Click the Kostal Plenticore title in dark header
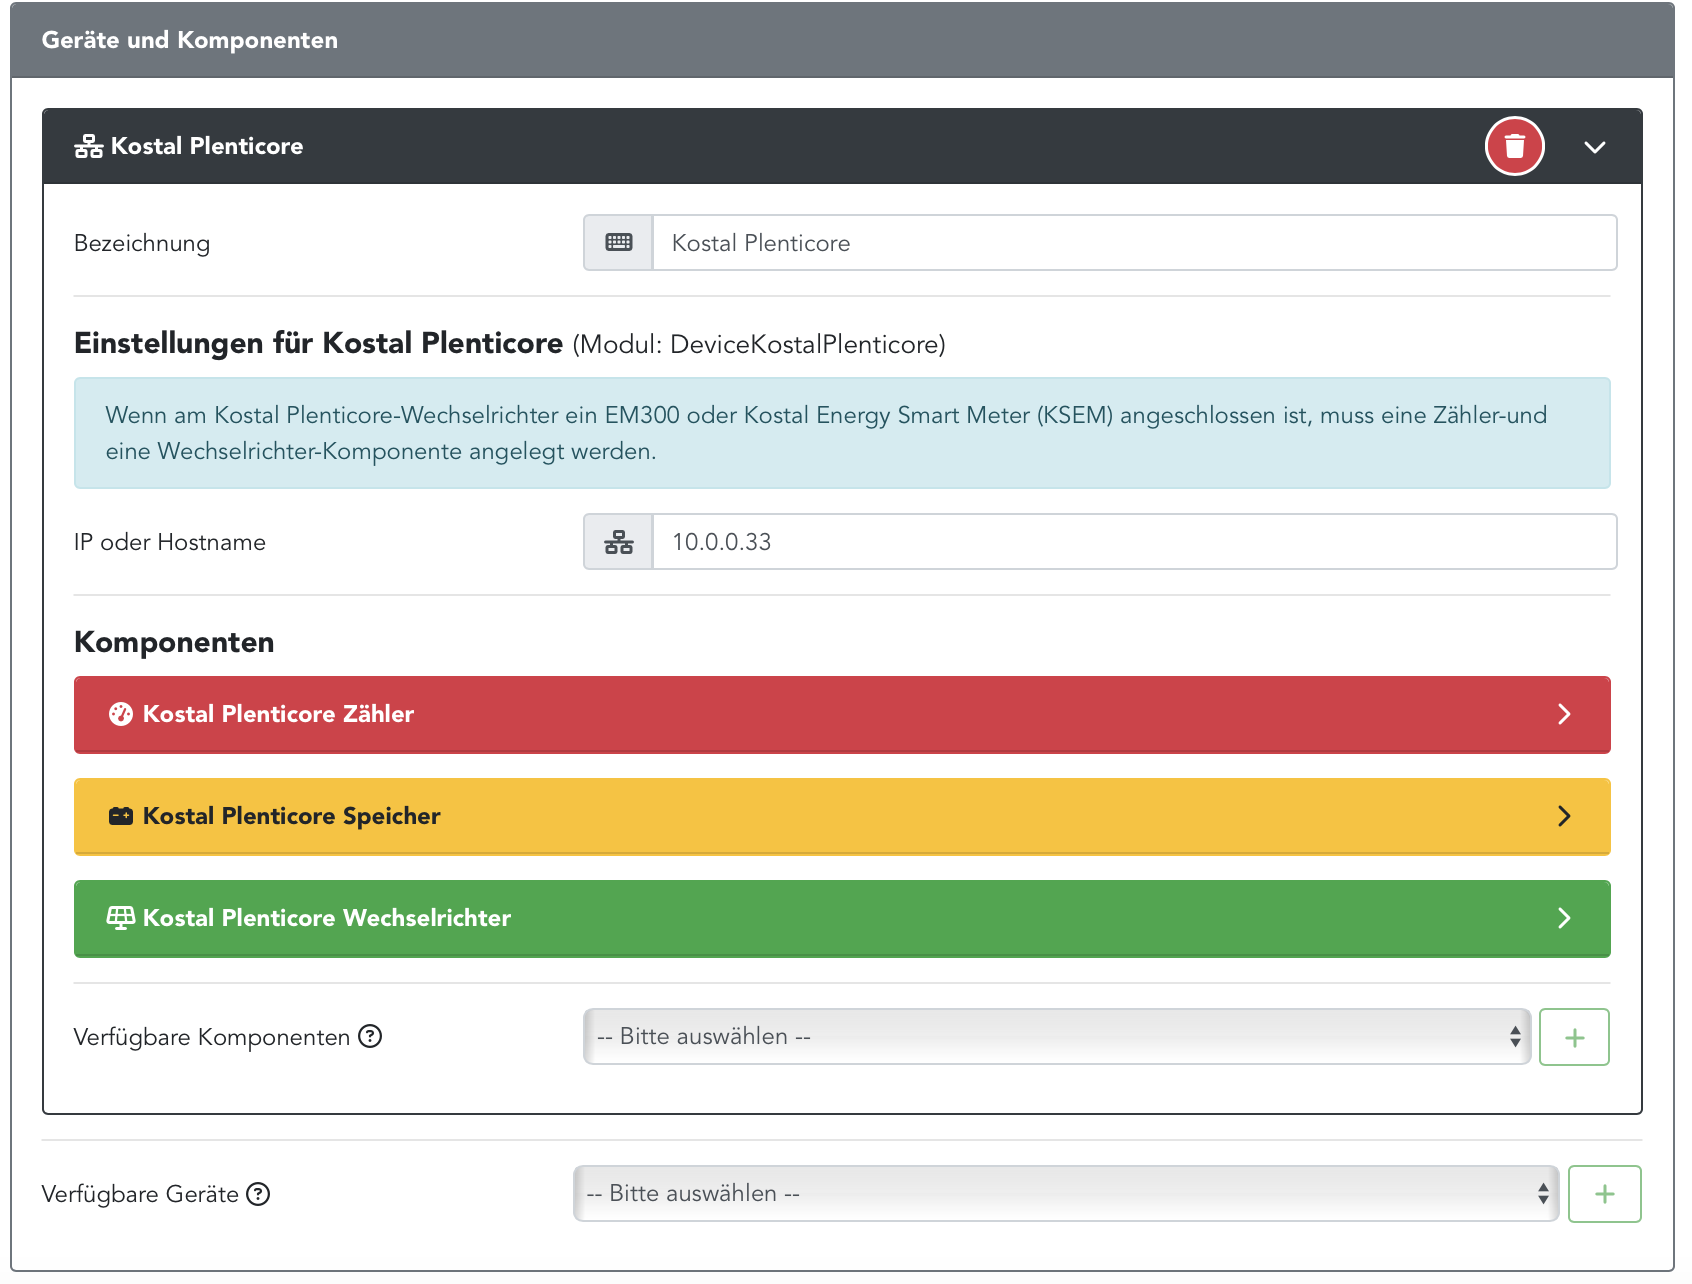 (206, 146)
